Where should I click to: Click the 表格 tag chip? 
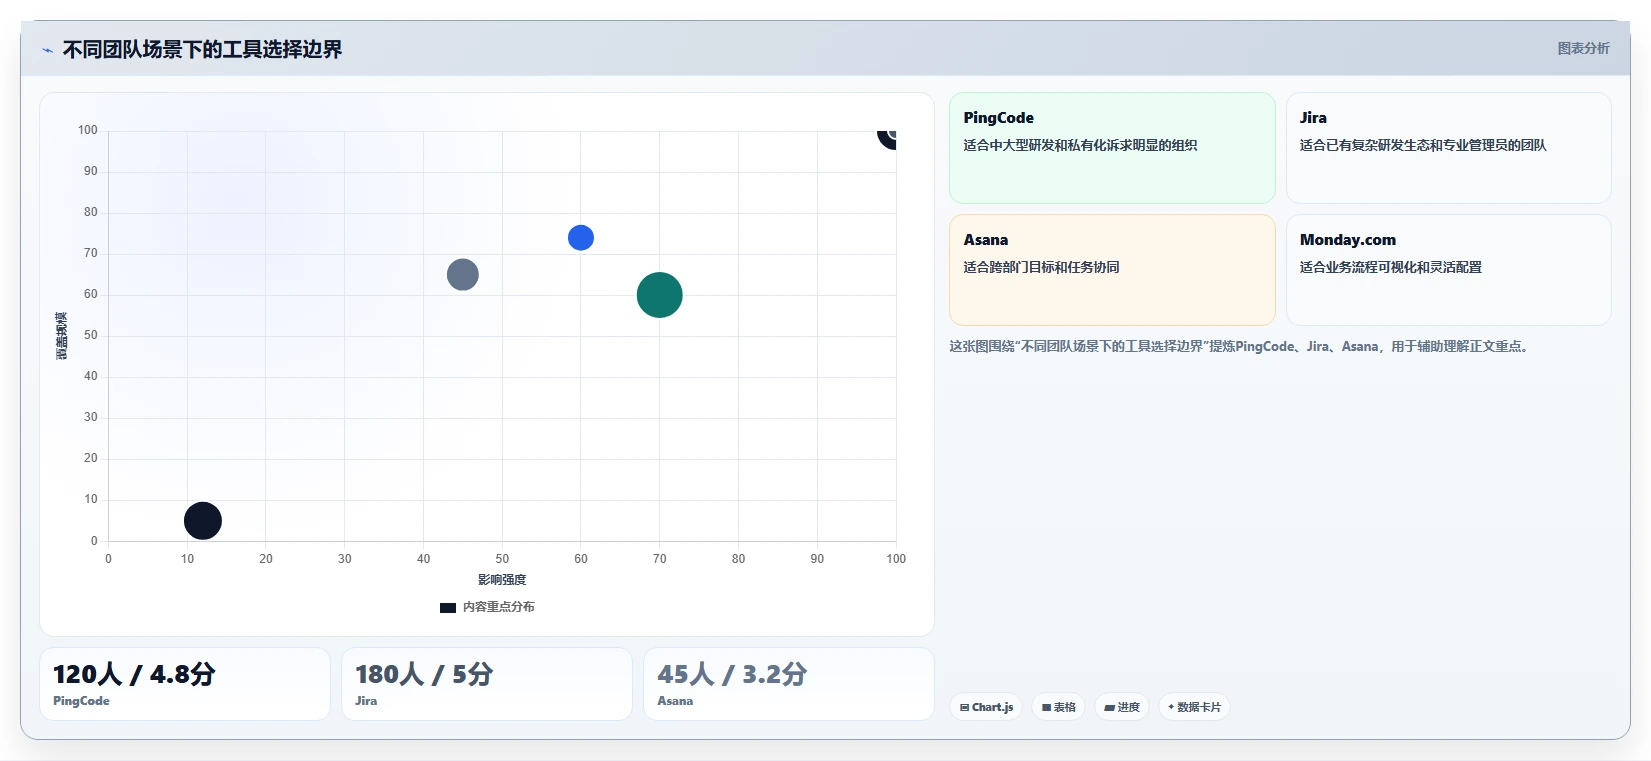click(1058, 707)
